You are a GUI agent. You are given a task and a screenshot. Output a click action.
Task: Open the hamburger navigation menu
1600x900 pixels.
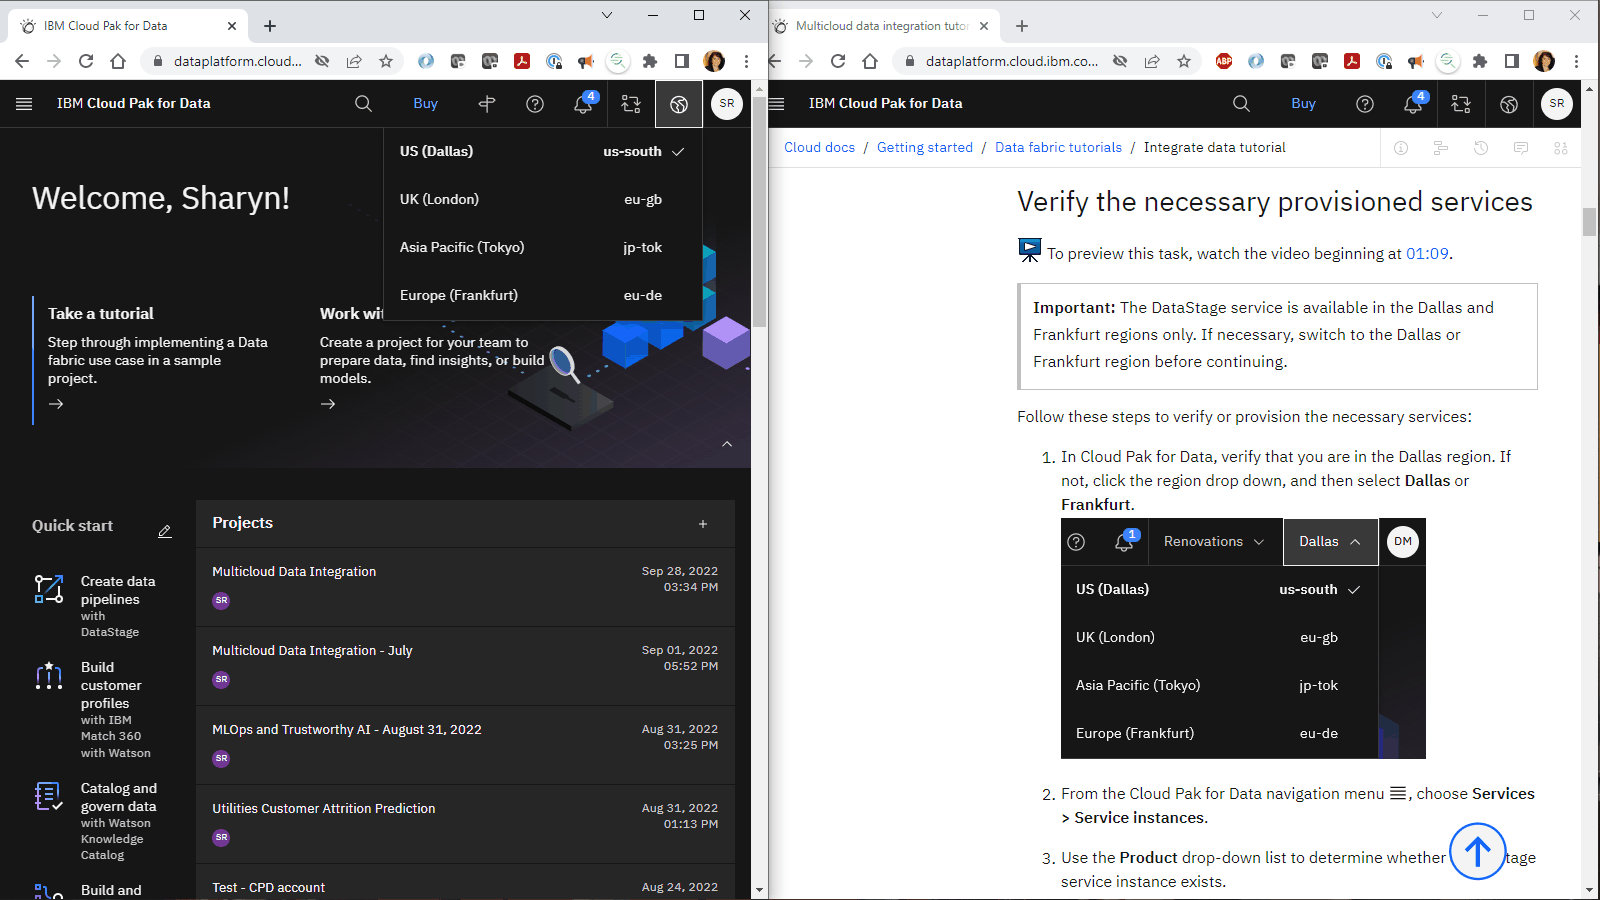pyautogui.click(x=24, y=104)
